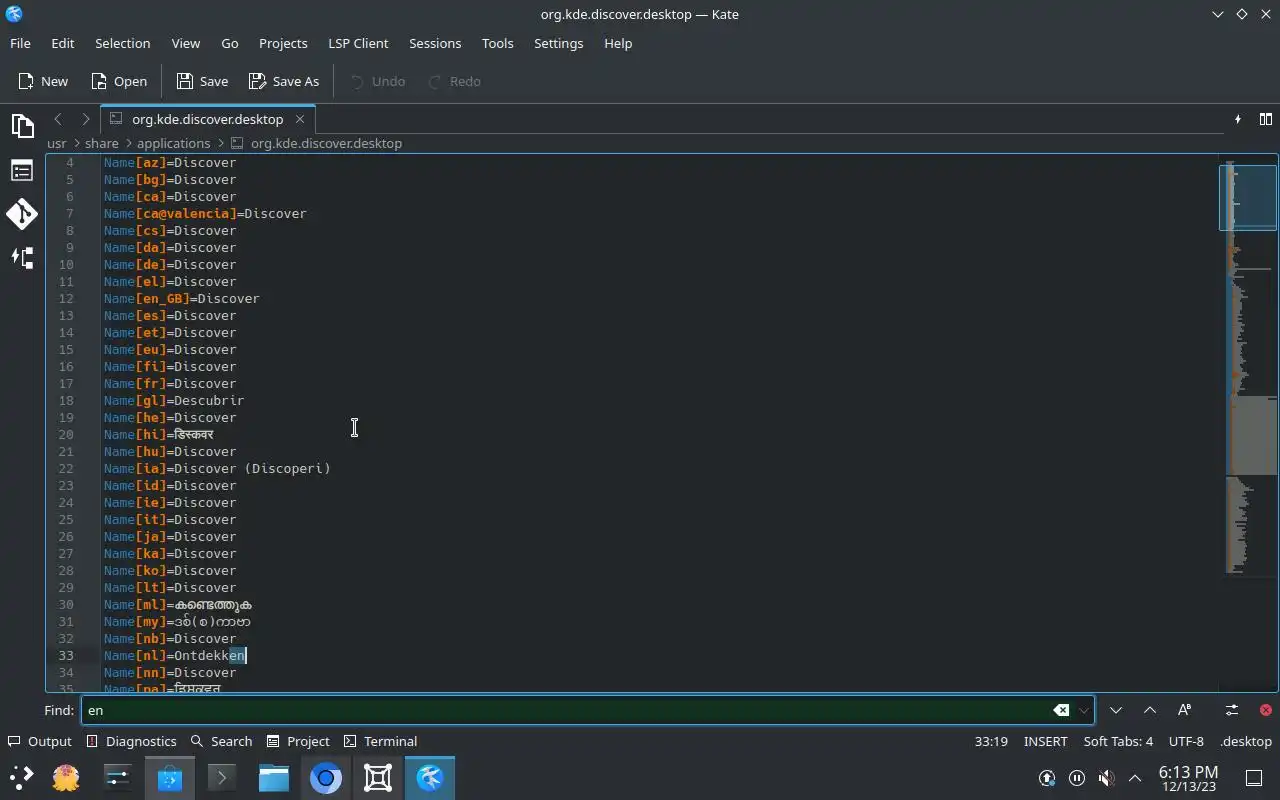Open the LSP/Project tree sidebar icon
Screen dimensions: 1280x800
click(22, 258)
